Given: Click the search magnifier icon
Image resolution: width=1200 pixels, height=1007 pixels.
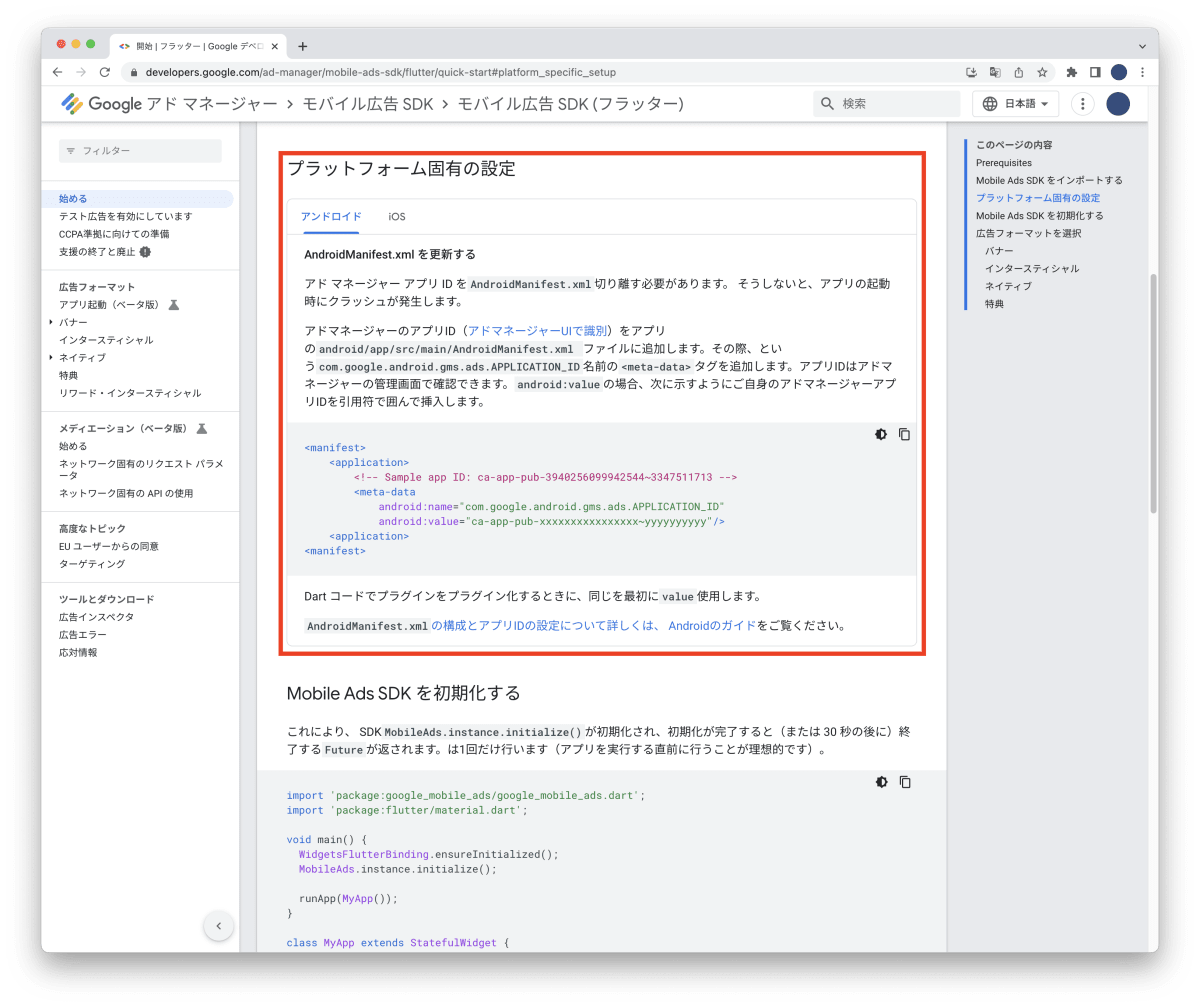Looking at the screenshot, I should coord(827,104).
